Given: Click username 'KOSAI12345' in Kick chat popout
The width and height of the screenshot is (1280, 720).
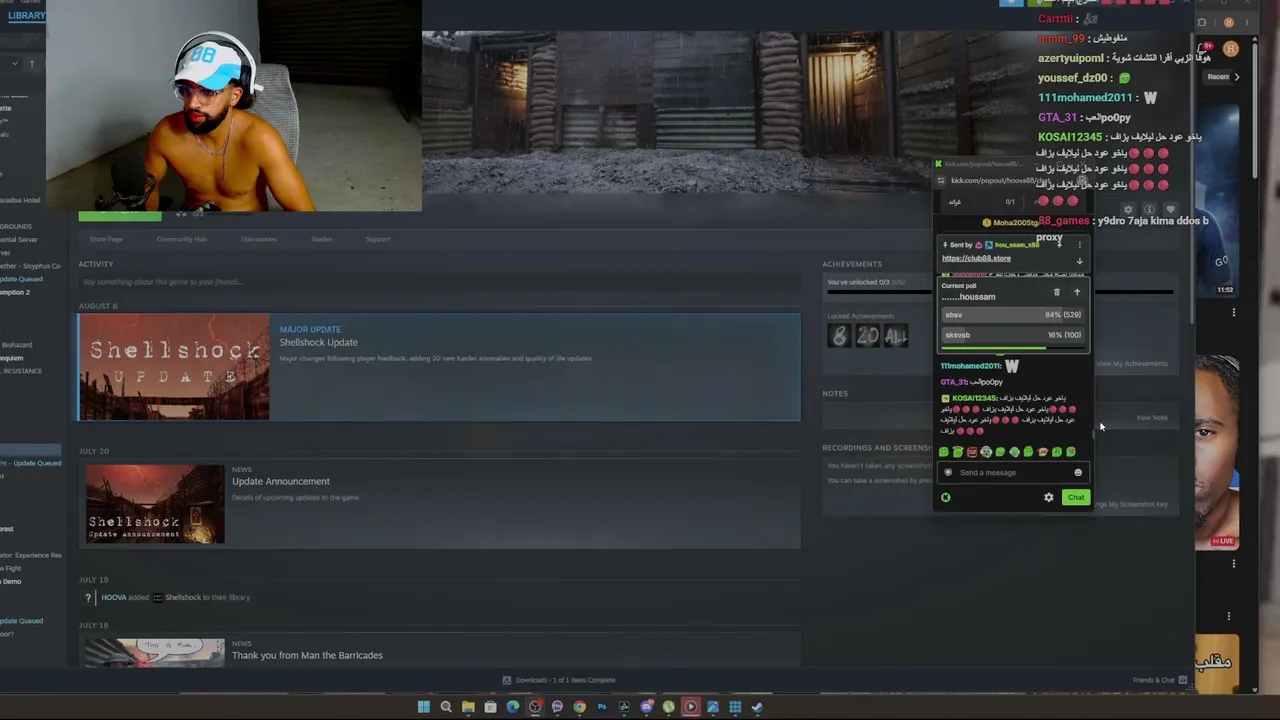Looking at the screenshot, I should click(x=974, y=398).
